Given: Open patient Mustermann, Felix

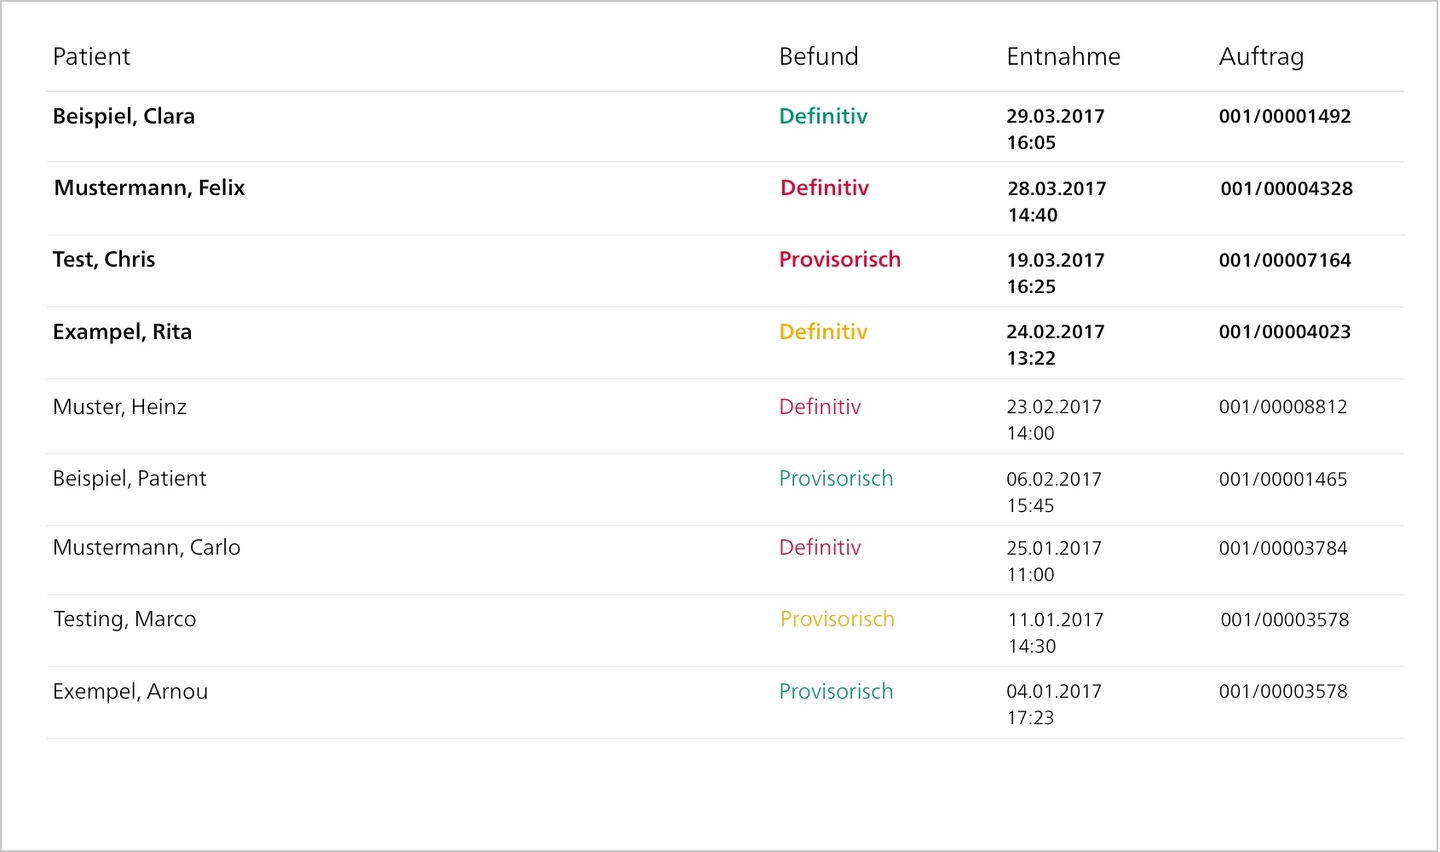Looking at the screenshot, I should tap(725, 199).
